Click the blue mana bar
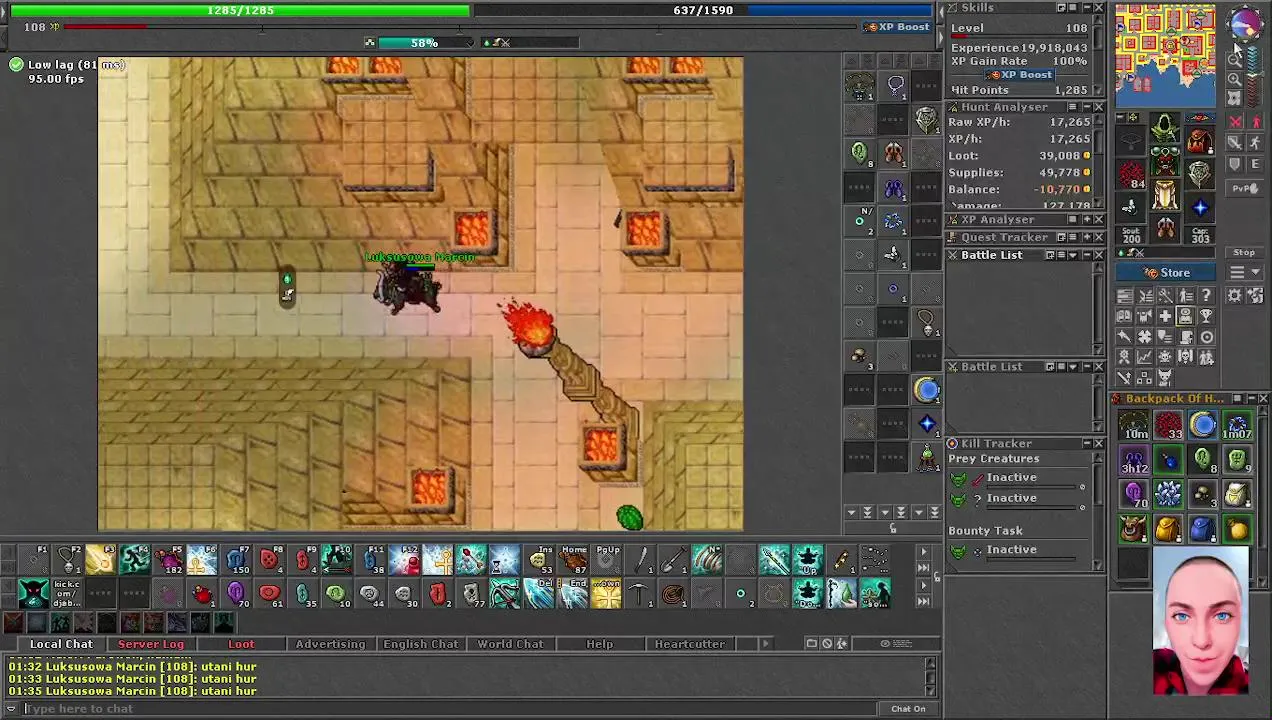Viewport: 1272px width, 720px height. (702, 10)
